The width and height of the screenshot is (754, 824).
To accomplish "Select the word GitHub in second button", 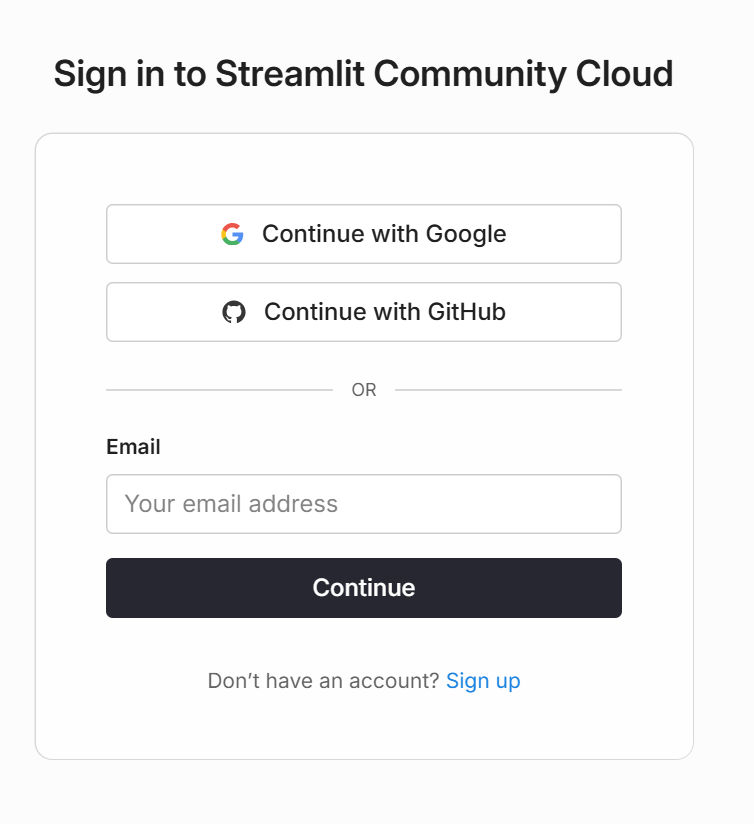I will click(x=467, y=312).
